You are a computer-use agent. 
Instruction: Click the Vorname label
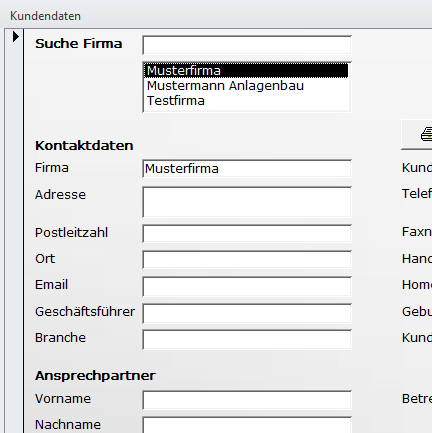pos(63,399)
